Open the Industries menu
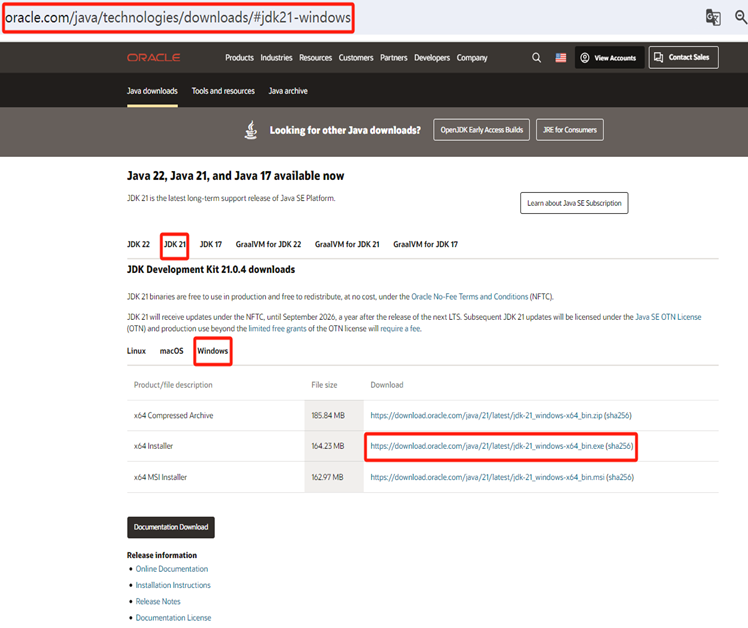The width and height of the screenshot is (748, 628). pyautogui.click(x=276, y=58)
